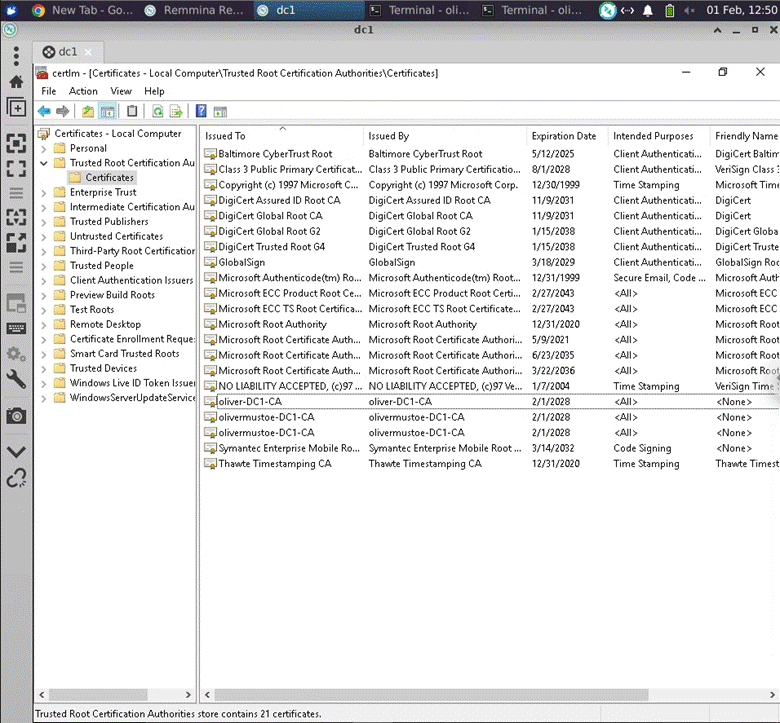Select Thawte Timestamping CA certificate
This screenshot has width=780, height=723.
tap(275, 464)
